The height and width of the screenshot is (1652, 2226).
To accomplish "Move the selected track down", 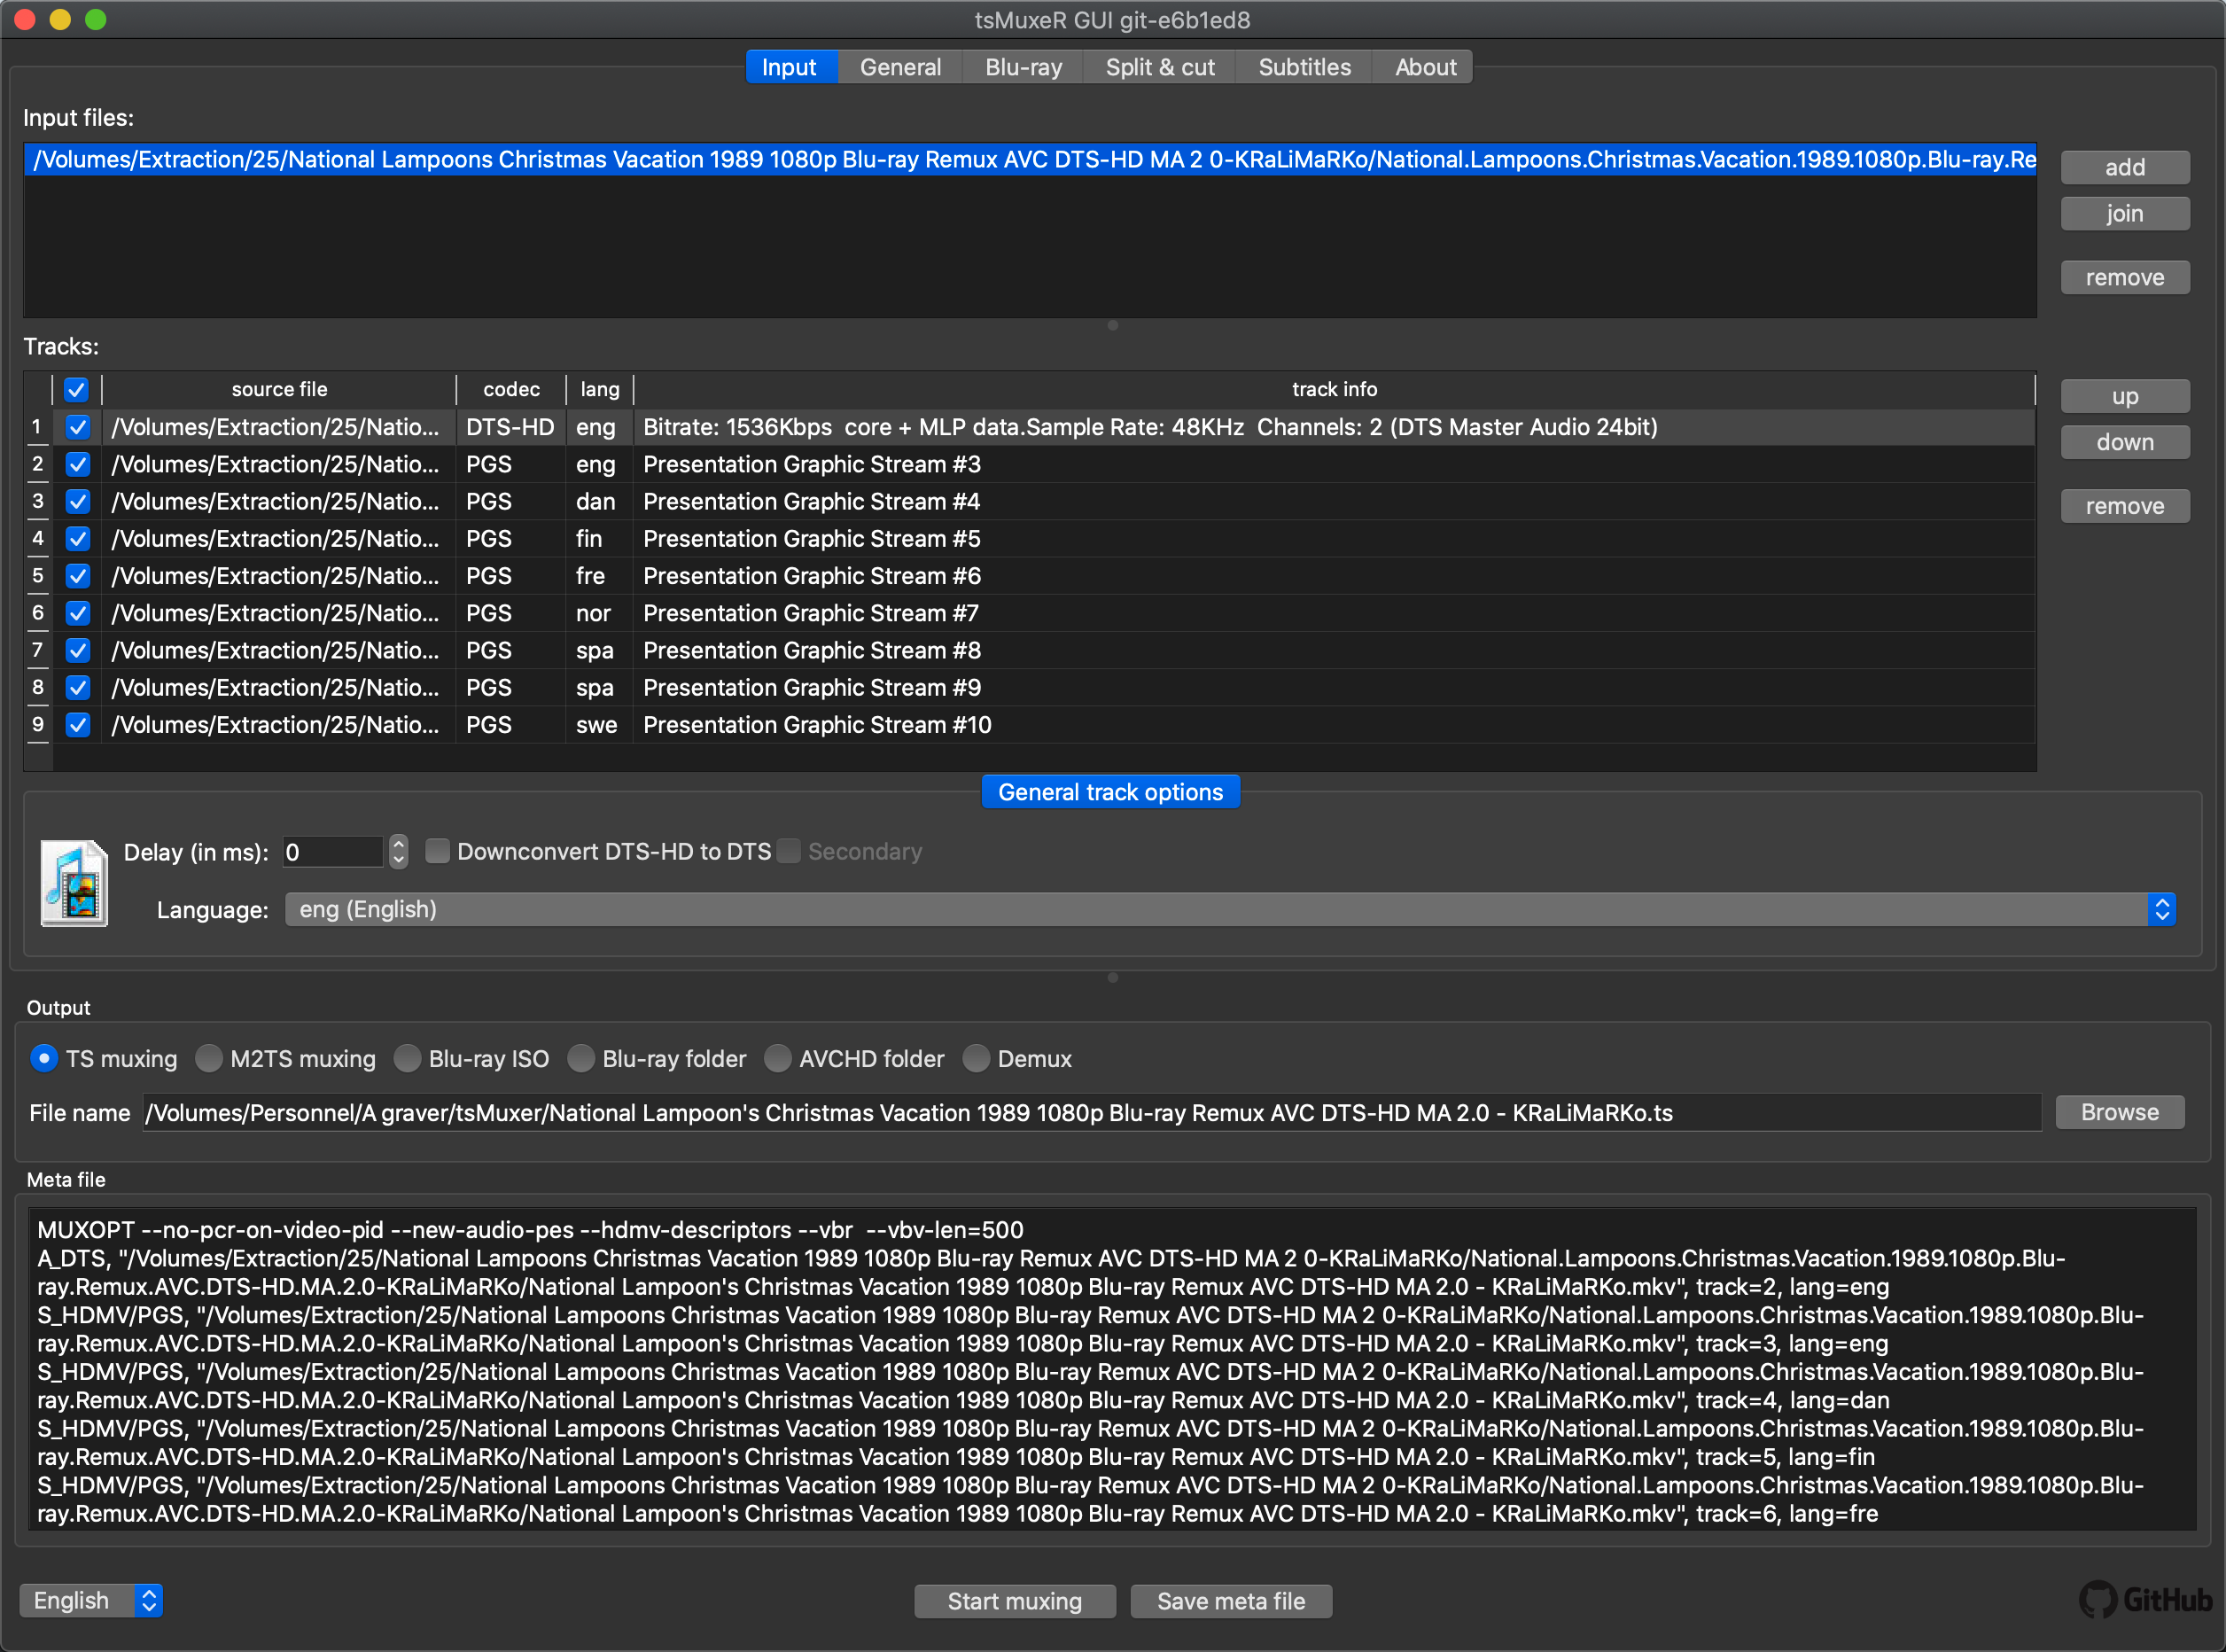I will tap(2124, 441).
